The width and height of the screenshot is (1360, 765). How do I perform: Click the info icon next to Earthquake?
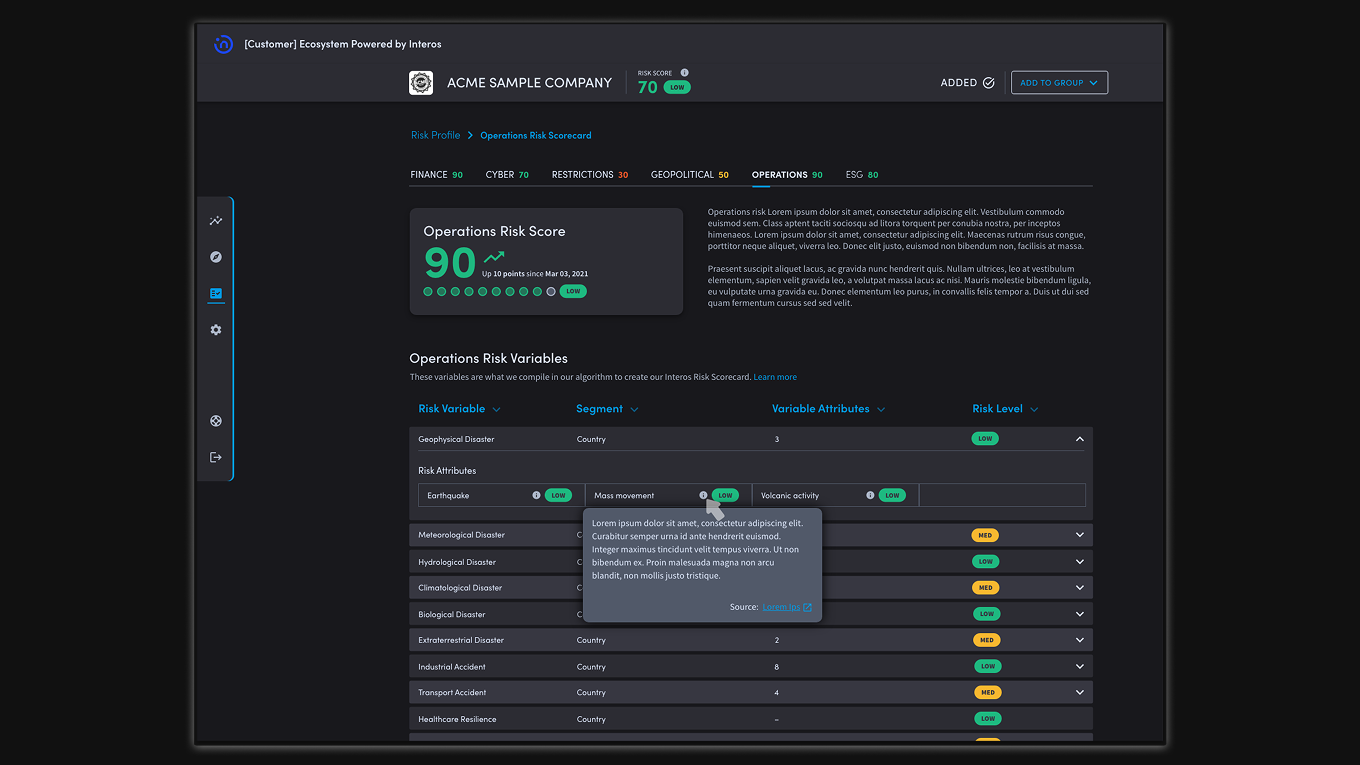(536, 495)
